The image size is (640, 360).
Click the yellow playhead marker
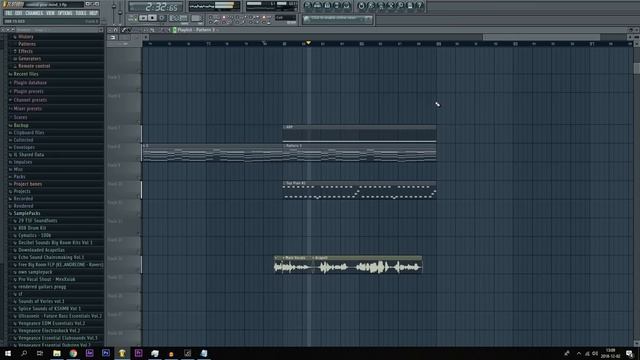pos(309,43)
